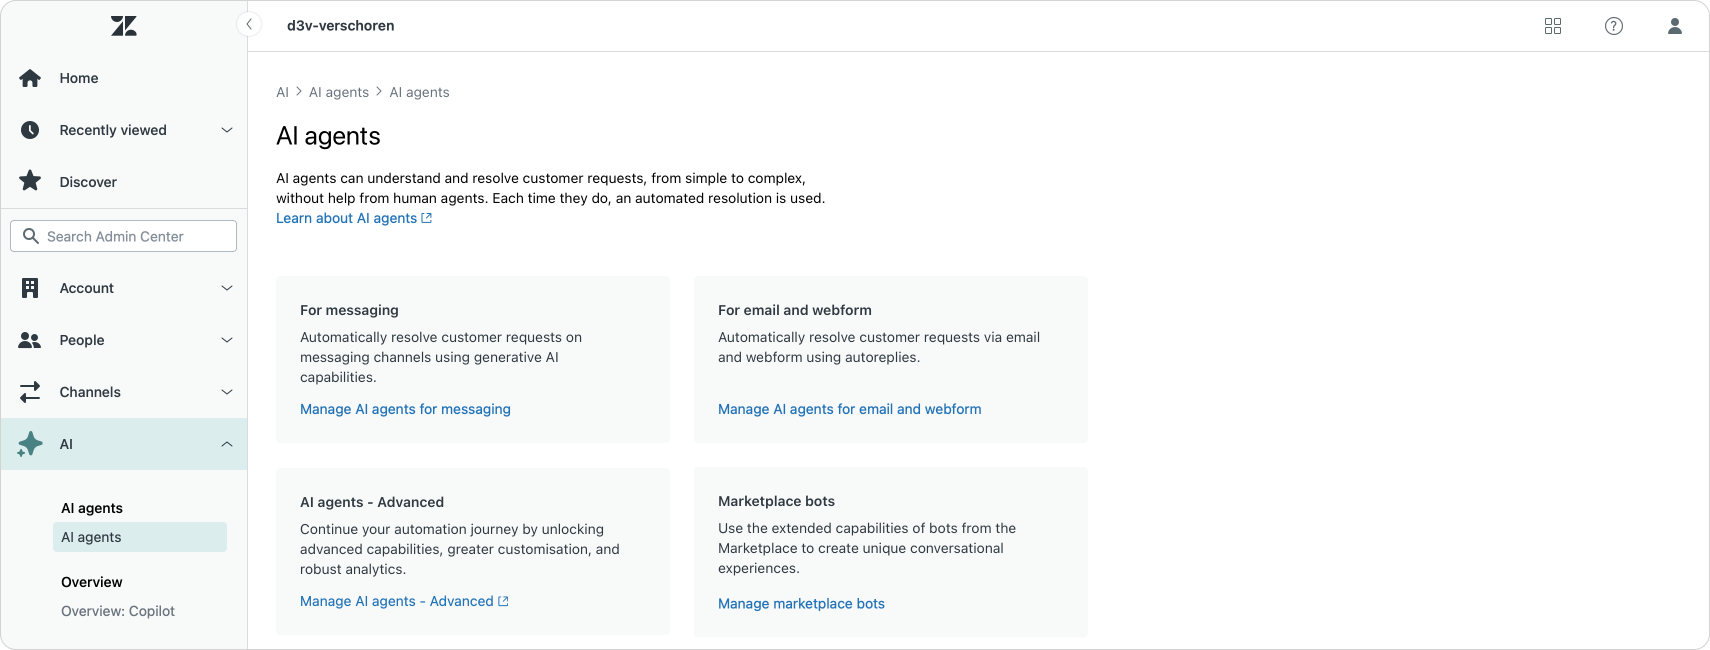Open the products grid icon
The width and height of the screenshot is (1710, 650).
pyautogui.click(x=1553, y=26)
